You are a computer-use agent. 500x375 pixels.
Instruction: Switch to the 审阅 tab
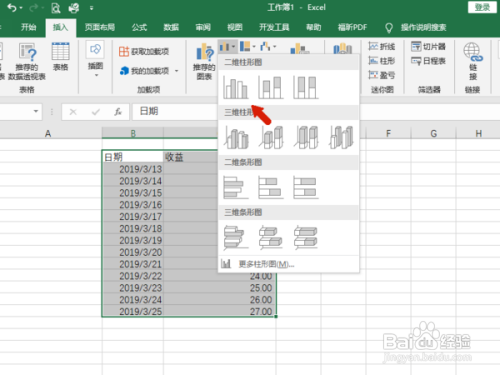click(203, 27)
